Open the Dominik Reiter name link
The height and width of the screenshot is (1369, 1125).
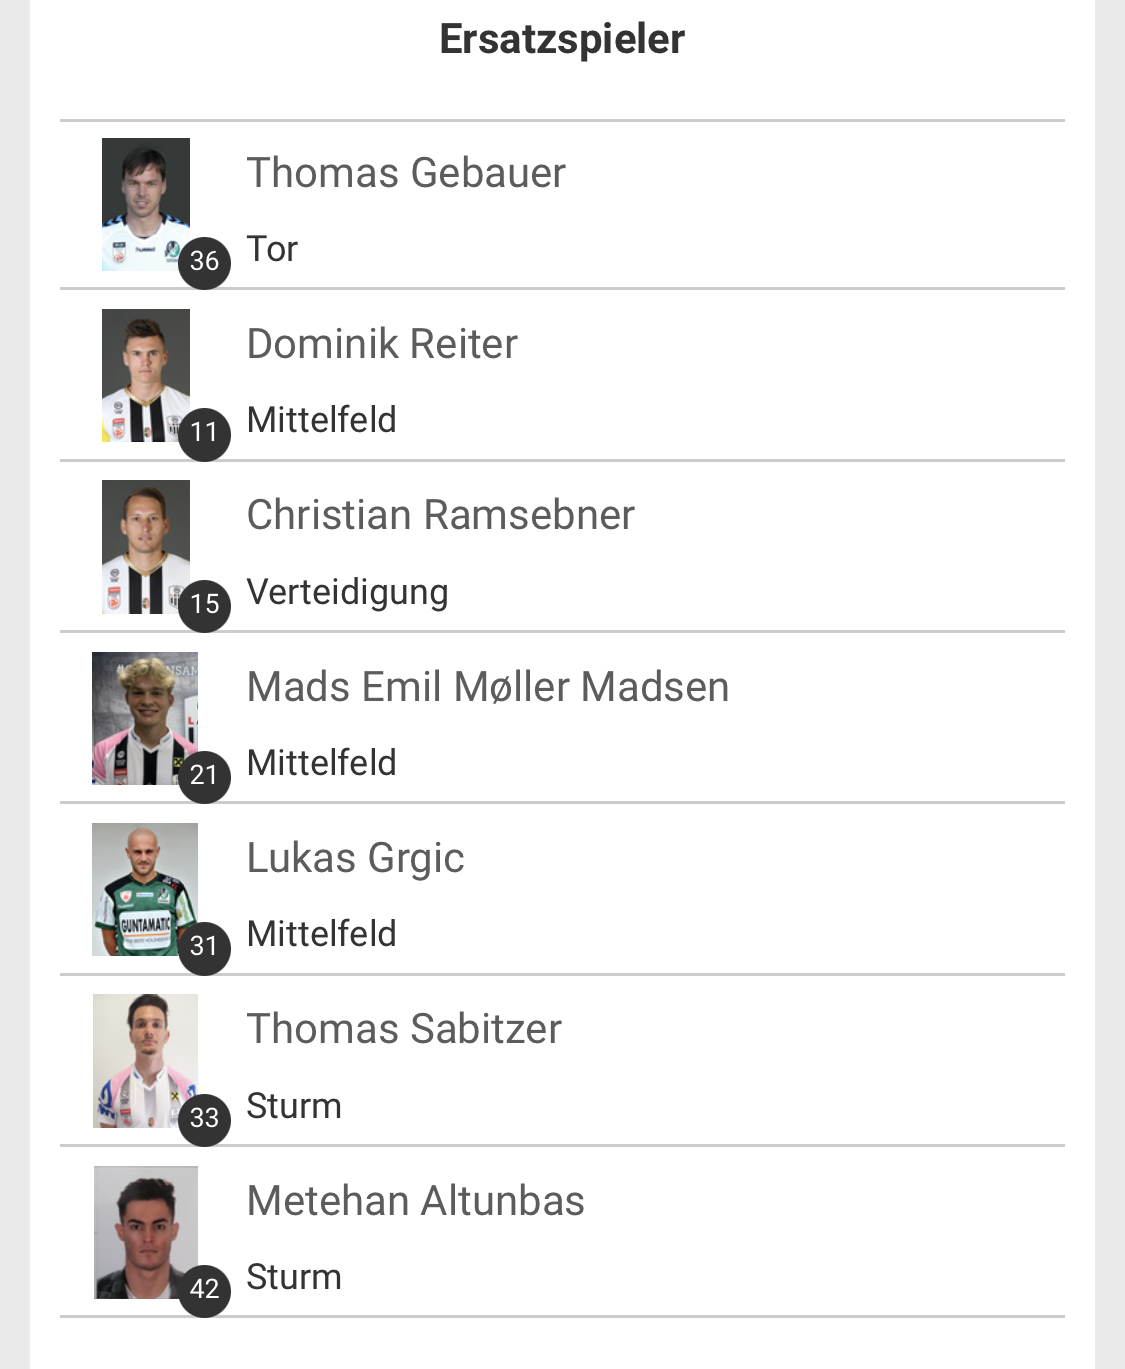(382, 344)
